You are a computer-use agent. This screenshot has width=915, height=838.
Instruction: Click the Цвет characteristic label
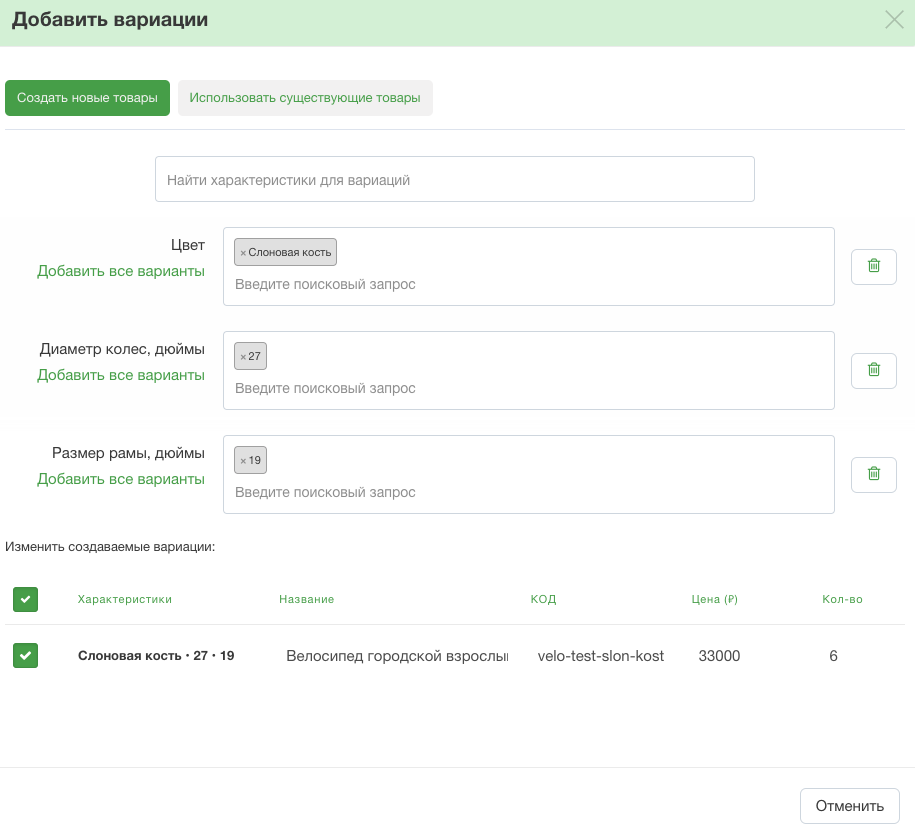point(187,245)
